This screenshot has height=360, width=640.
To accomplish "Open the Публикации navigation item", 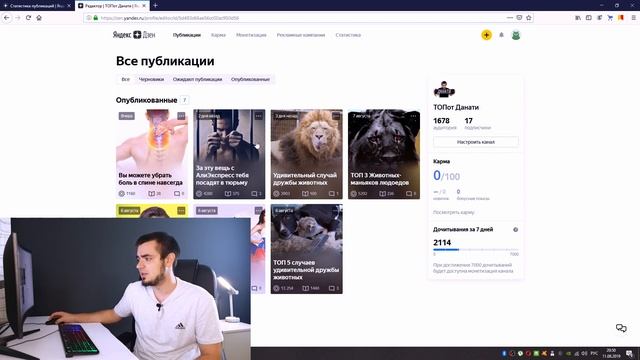I will click(x=187, y=35).
